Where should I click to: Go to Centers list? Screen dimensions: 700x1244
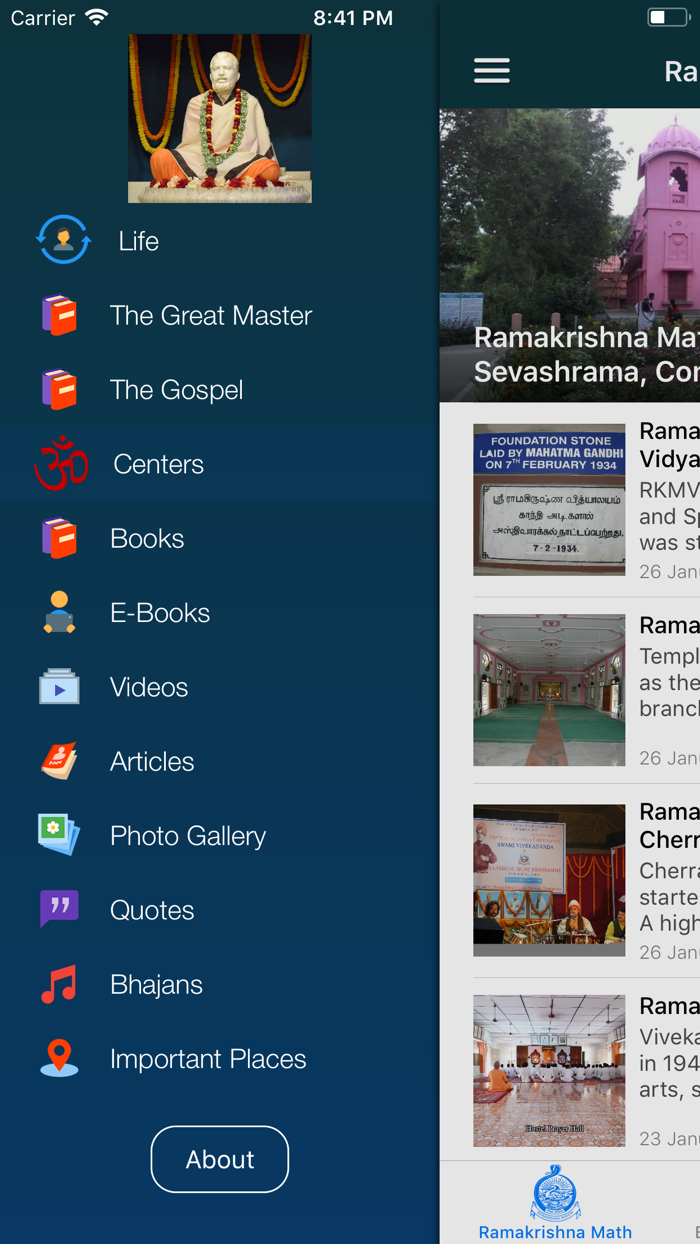(158, 464)
